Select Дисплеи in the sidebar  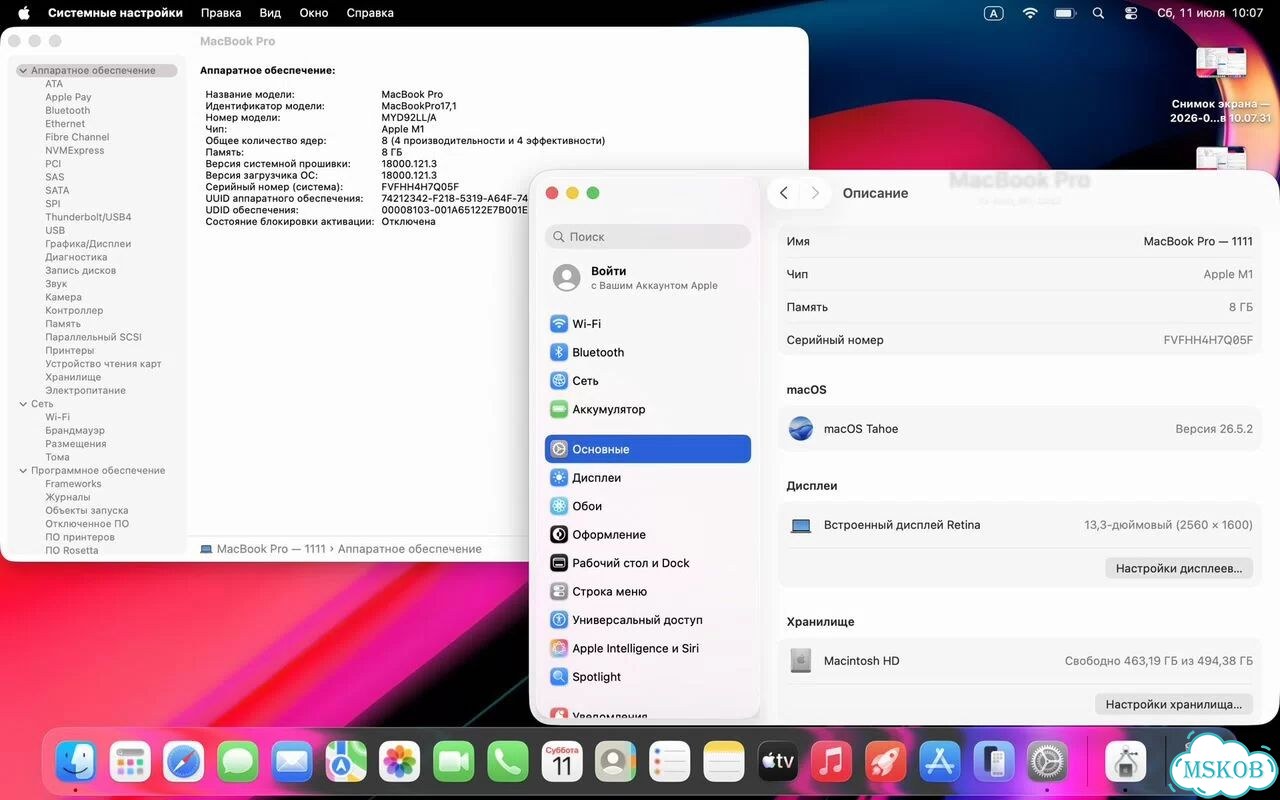647,478
